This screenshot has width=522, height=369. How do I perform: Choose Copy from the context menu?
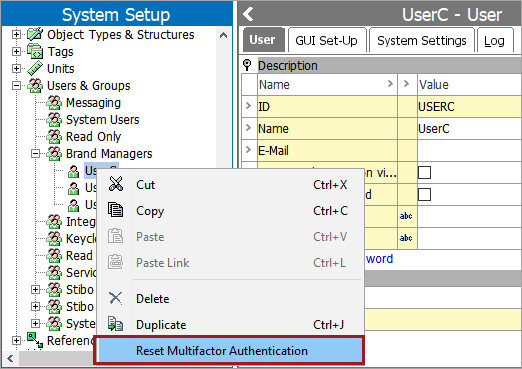point(230,210)
